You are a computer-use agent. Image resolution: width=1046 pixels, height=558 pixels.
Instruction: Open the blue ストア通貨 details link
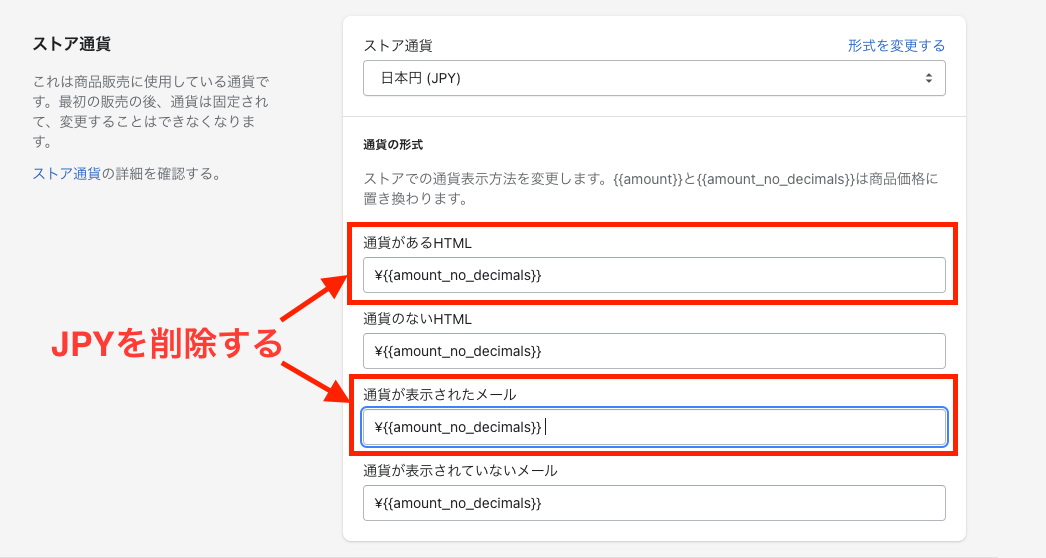coord(67,173)
